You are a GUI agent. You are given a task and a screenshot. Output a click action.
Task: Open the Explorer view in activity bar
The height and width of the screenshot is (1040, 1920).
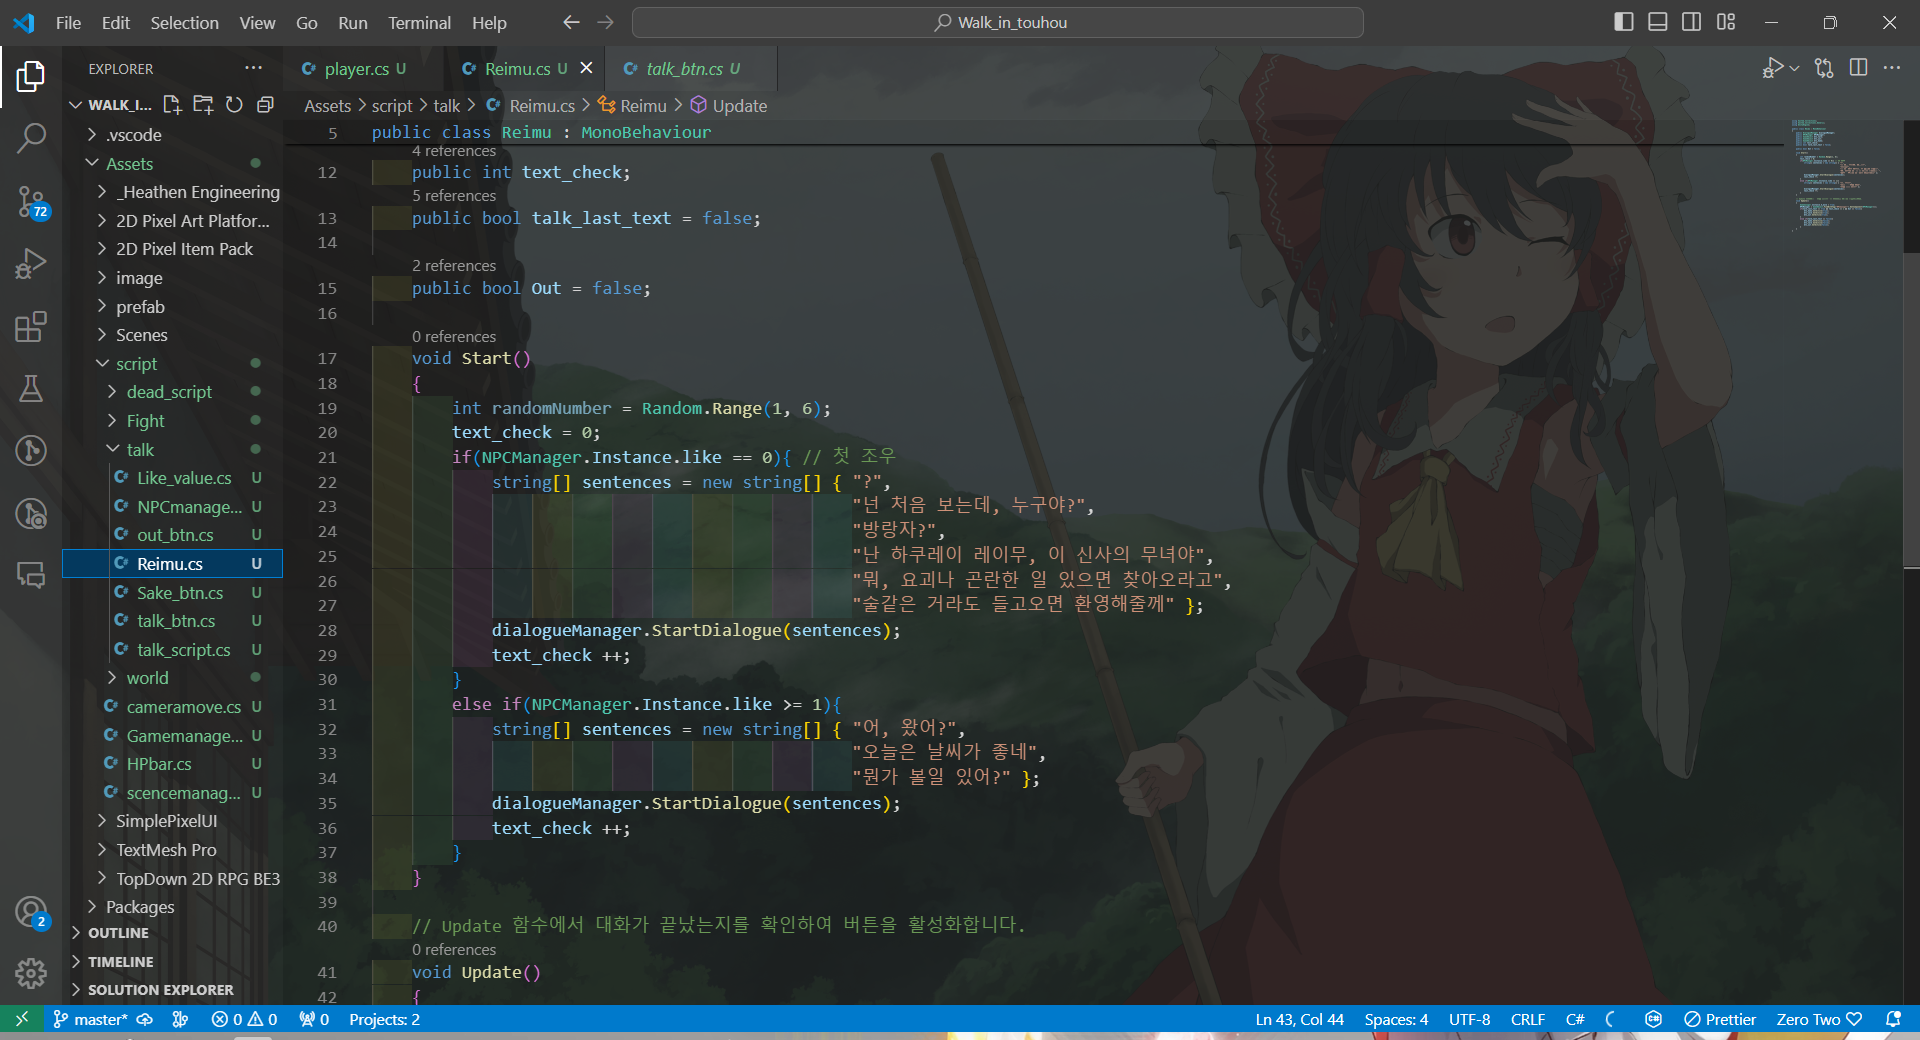[31, 76]
